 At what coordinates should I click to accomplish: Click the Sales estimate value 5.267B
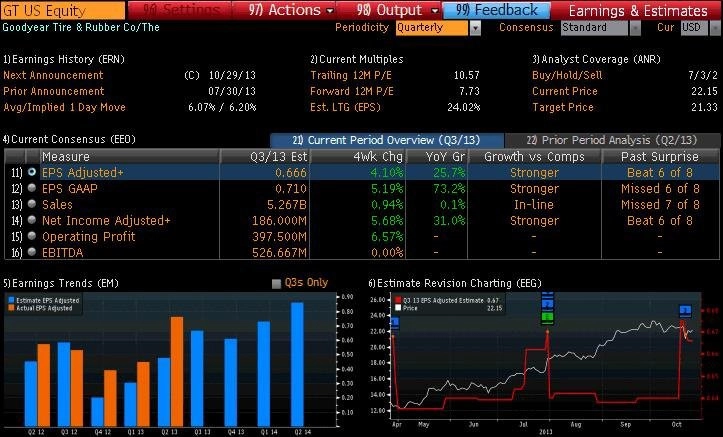coord(286,205)
